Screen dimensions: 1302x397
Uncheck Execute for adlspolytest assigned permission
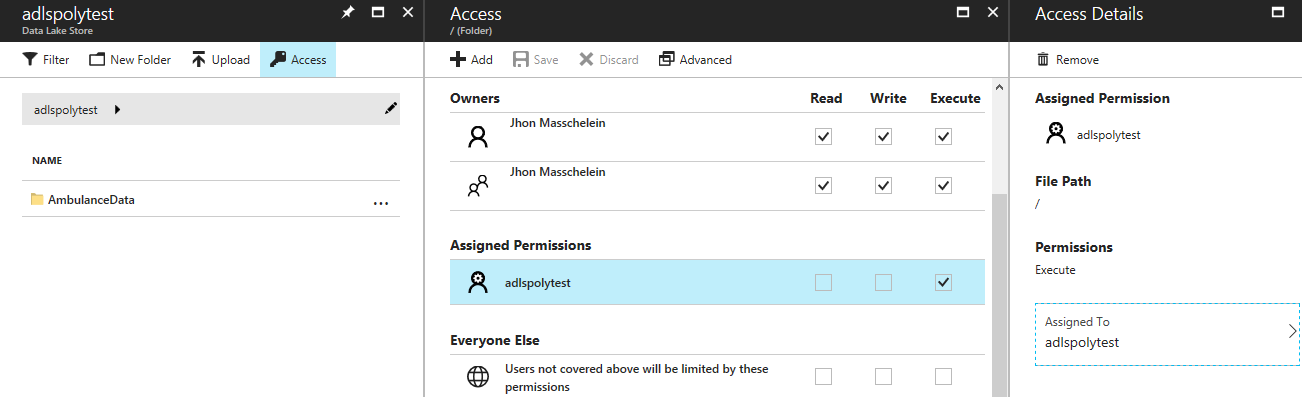(943, 283)
